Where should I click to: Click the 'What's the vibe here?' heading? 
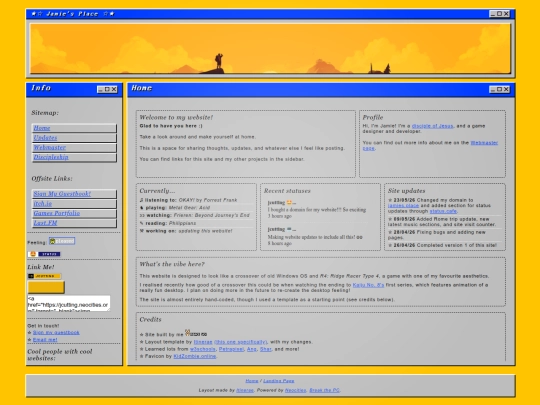coord(172,264)
